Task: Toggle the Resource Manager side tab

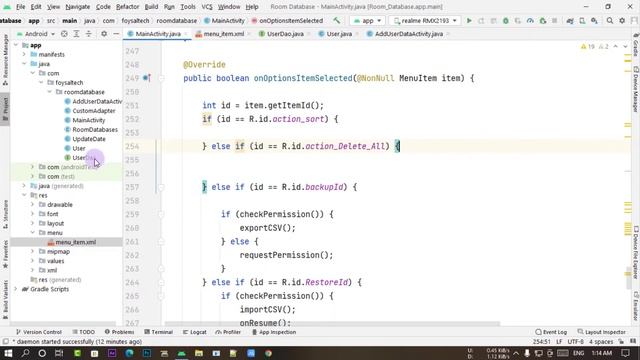Action: pos(5,60)
